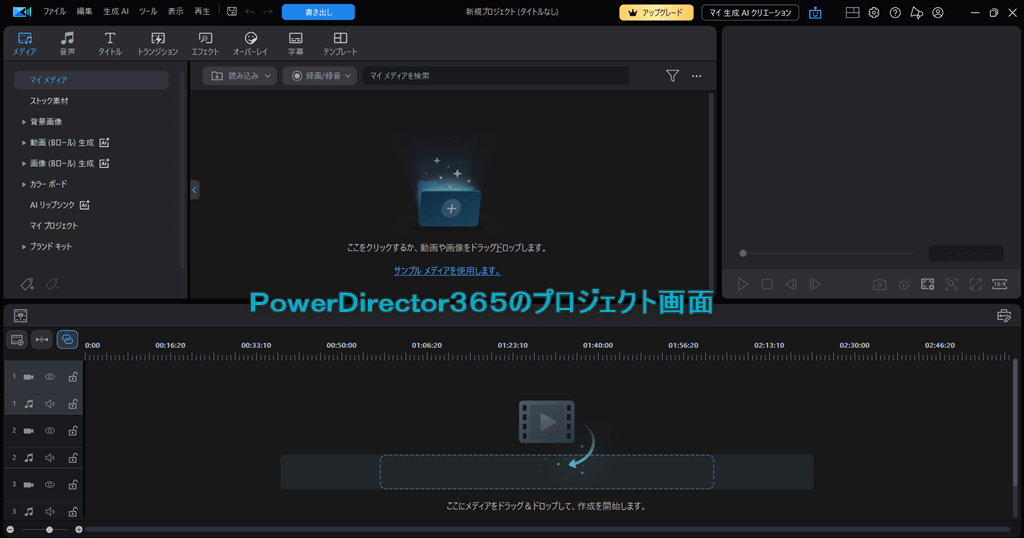This screenshot has width=1024, height=538.
Task: Open マイ 生成 AI クリエーション
Action: 750,12
